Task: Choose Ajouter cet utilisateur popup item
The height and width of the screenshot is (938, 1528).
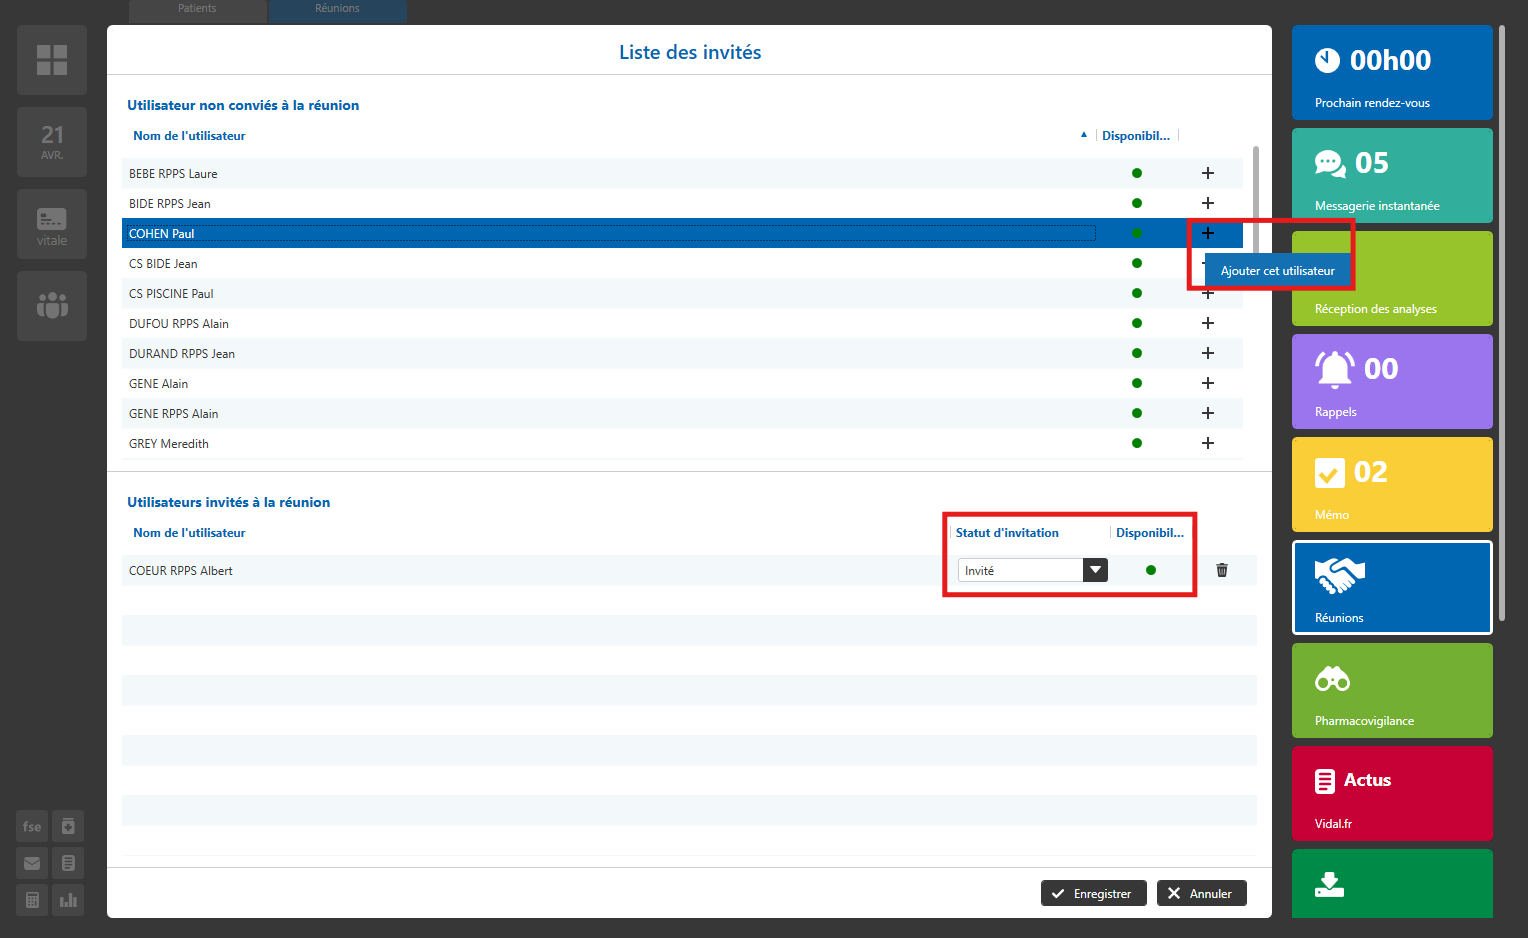Action: click(1277, 271)
